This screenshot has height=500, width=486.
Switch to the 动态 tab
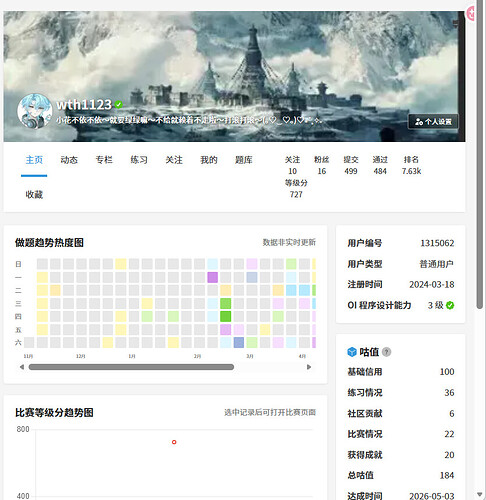[69, 160]
